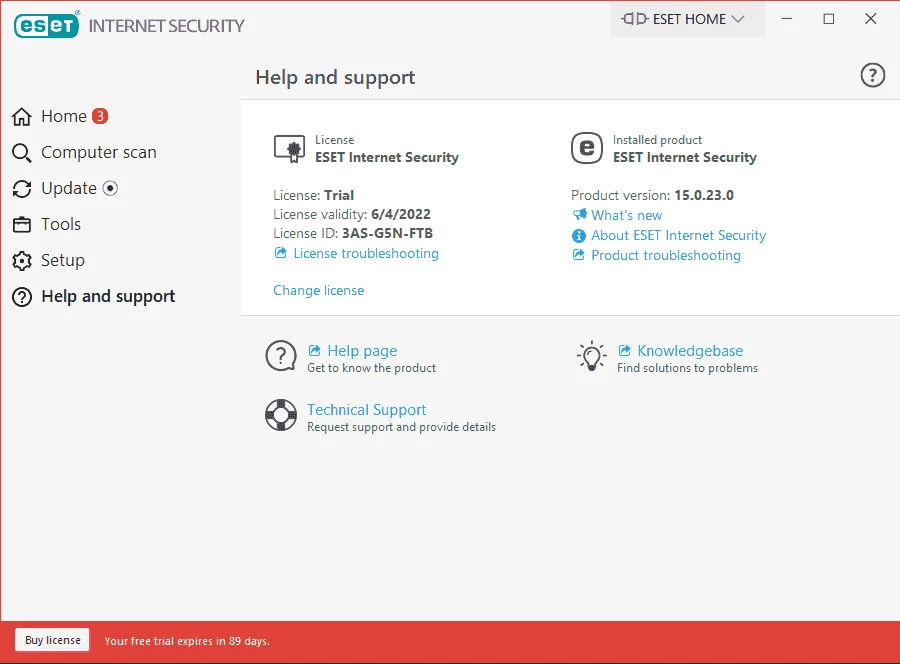Open License troubleshooting link
The height and width of the screenshot is (664, 900).
click(x=366, y=253)
